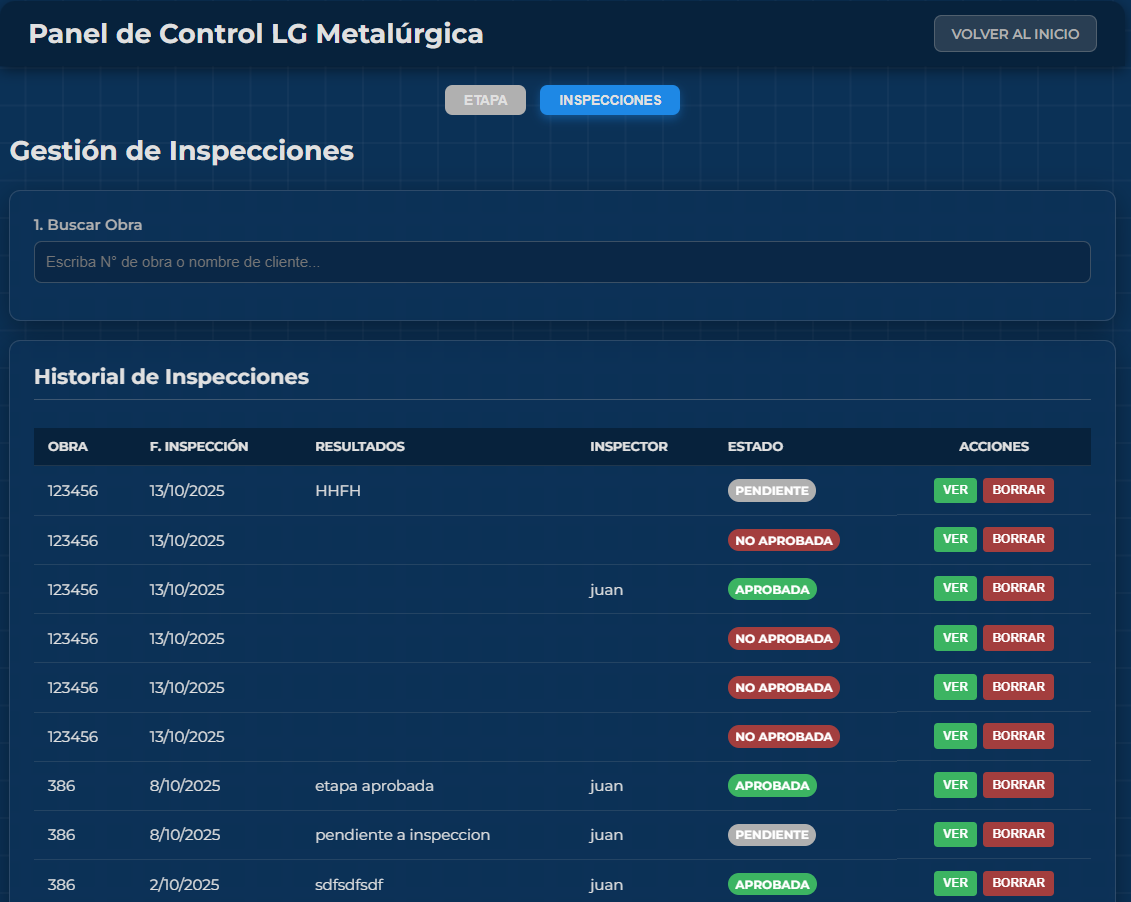The width and height of the screenshot is (1131, 902).
Task: Click the VOLVER AL INICIO button
Action: point(1014,33)
